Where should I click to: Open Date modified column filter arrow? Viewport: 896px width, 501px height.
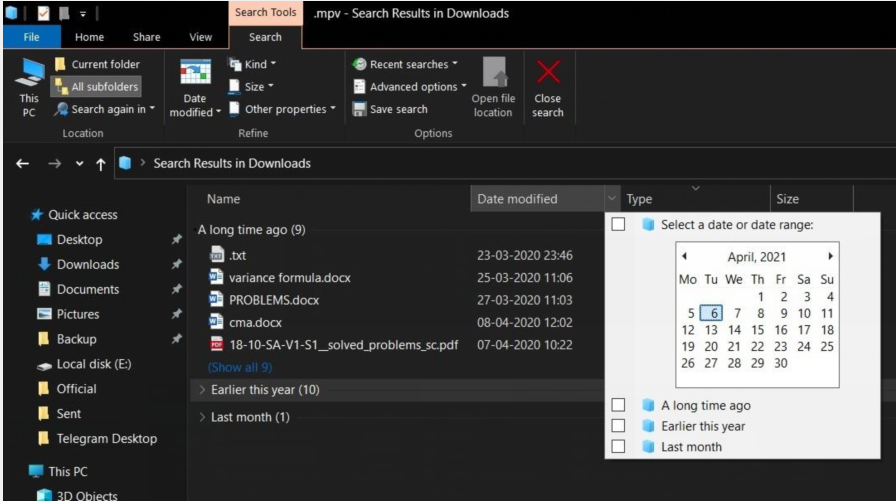[612, 199]
